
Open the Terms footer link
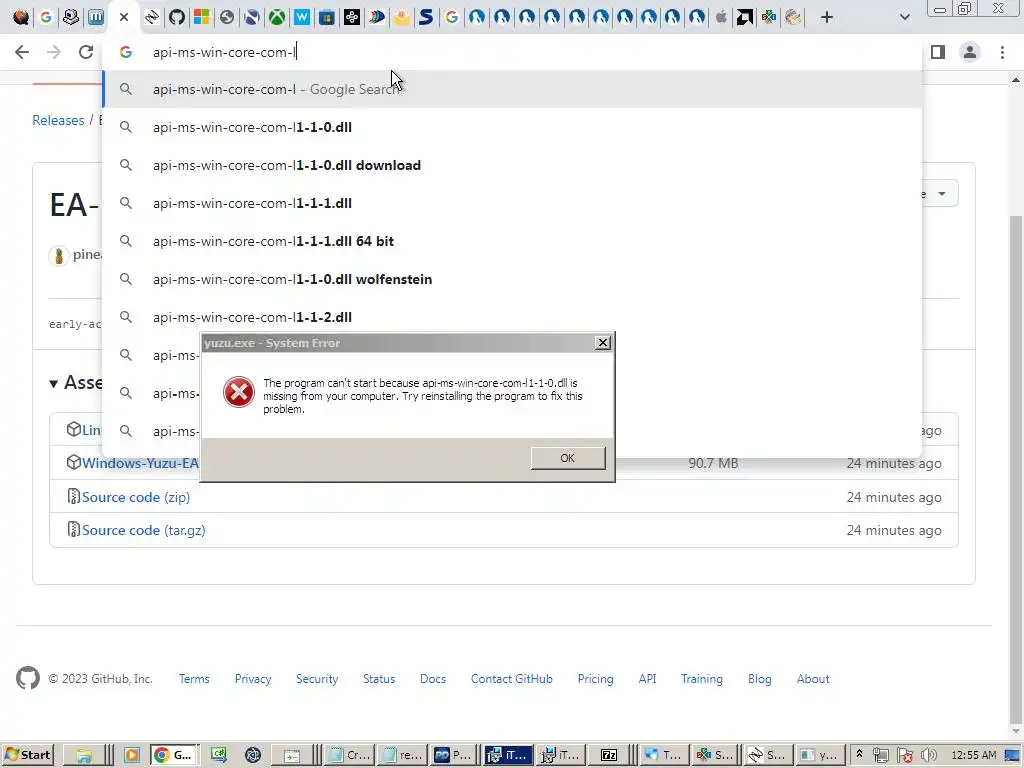pyautogui.click(x=194, y=679)
